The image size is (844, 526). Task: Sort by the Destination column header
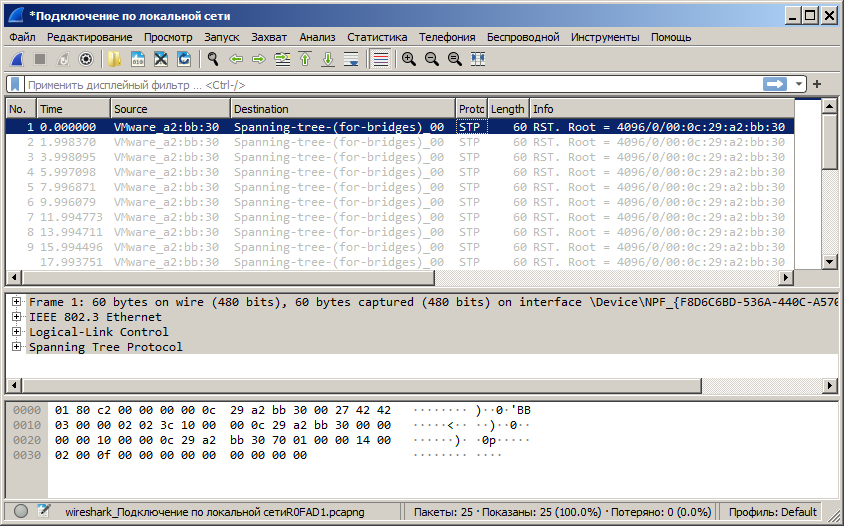pos(342,109)
